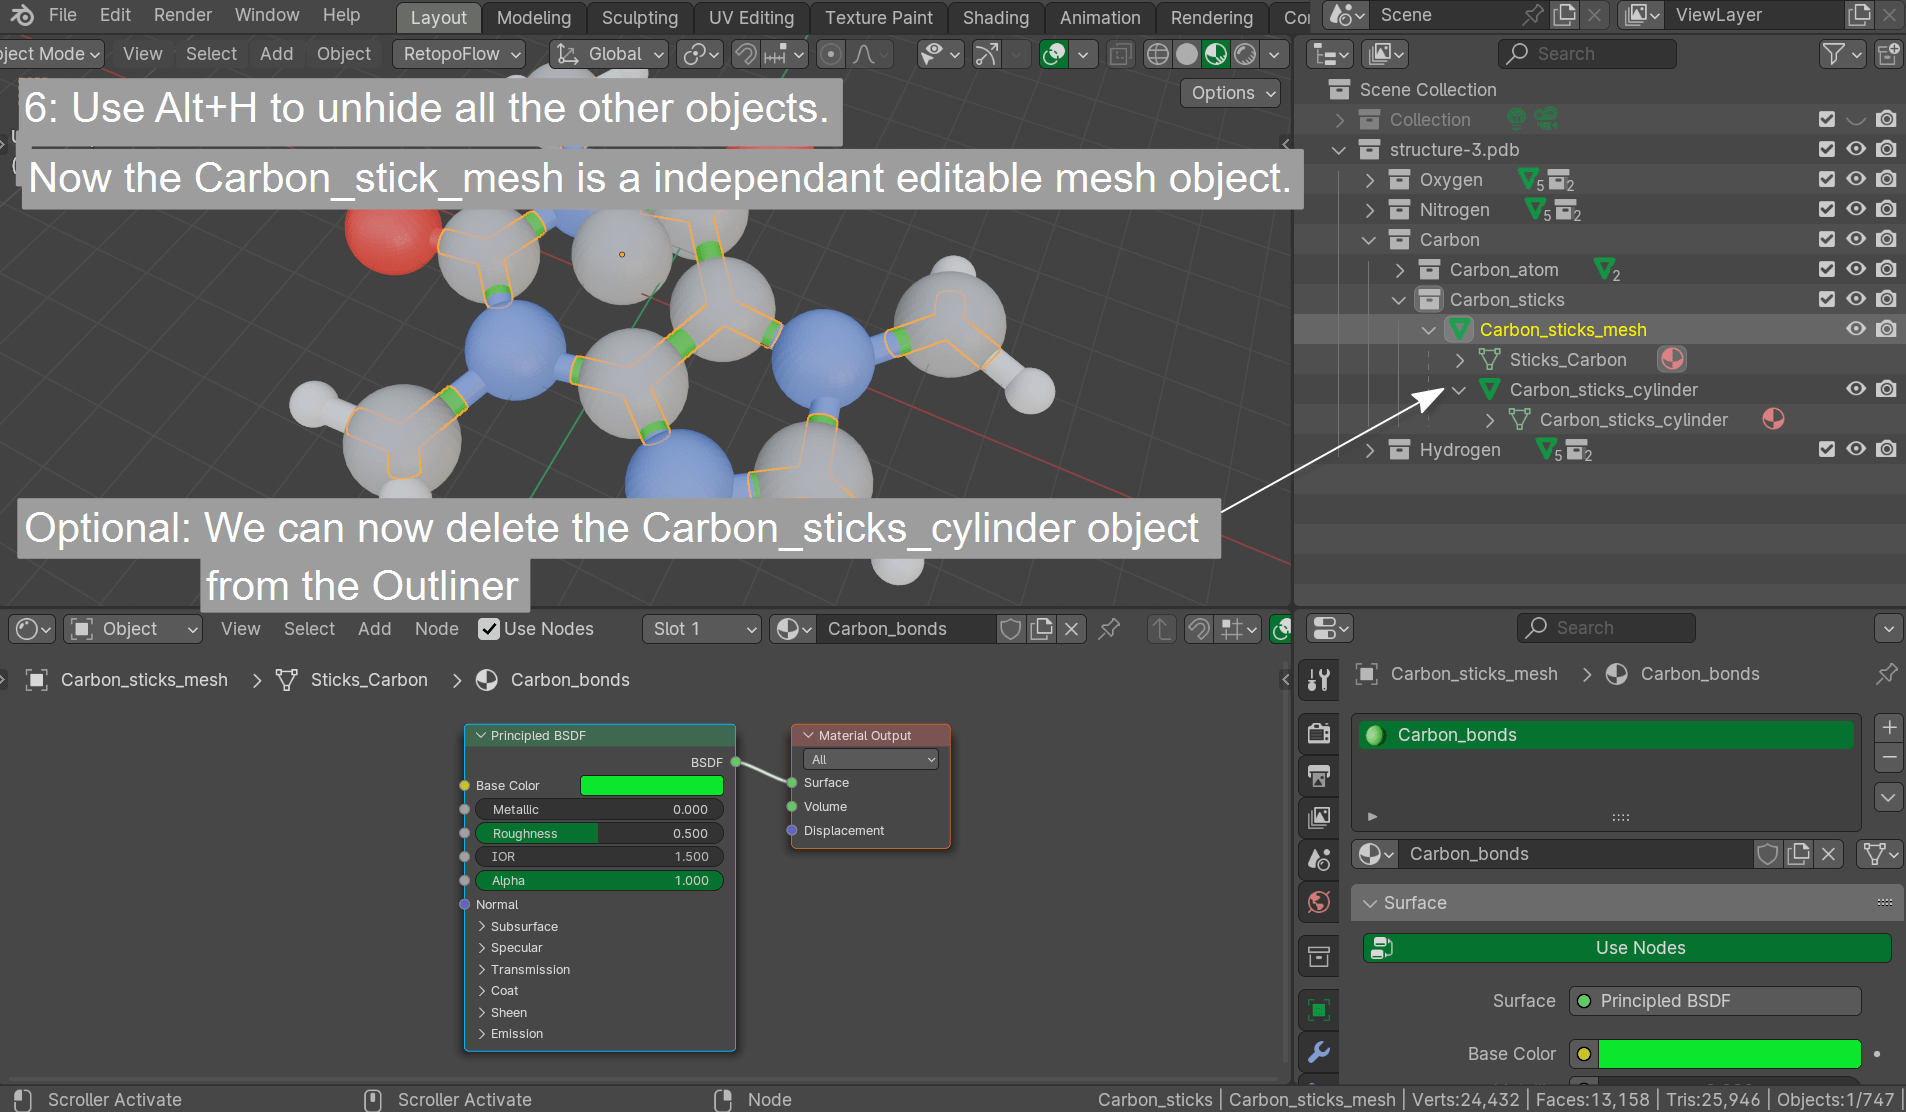Image resolution: width=1906 pixels, height=1112 pixels.
Task: Open the Render properties tab
Action: coord(1319,733)
